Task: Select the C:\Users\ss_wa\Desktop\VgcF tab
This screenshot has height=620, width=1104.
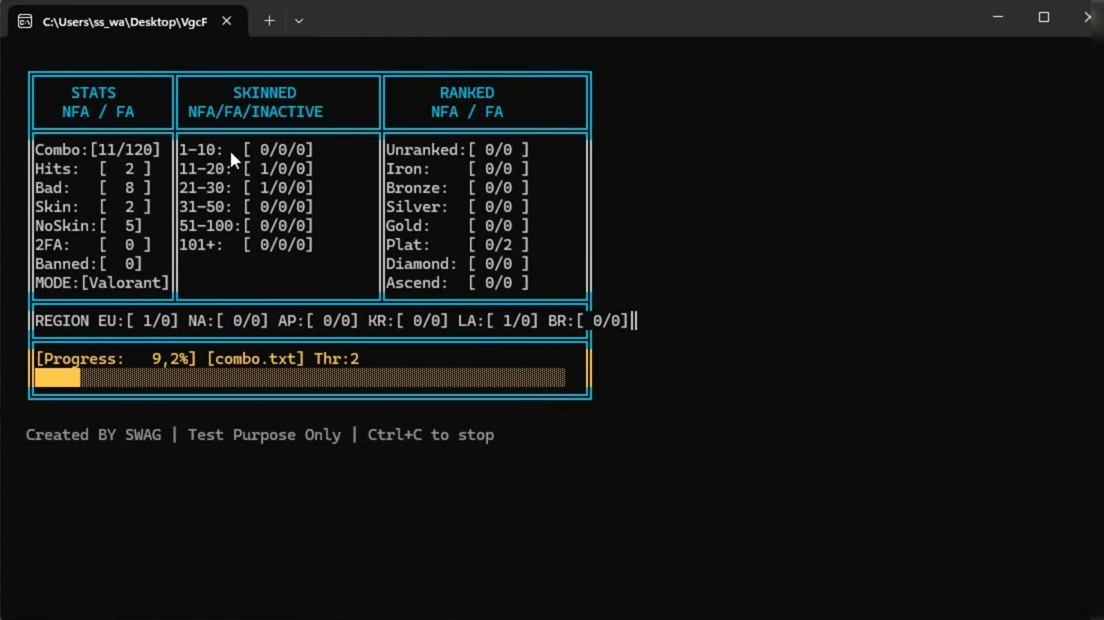Action: pyautogui.click(x=127, y=21)
